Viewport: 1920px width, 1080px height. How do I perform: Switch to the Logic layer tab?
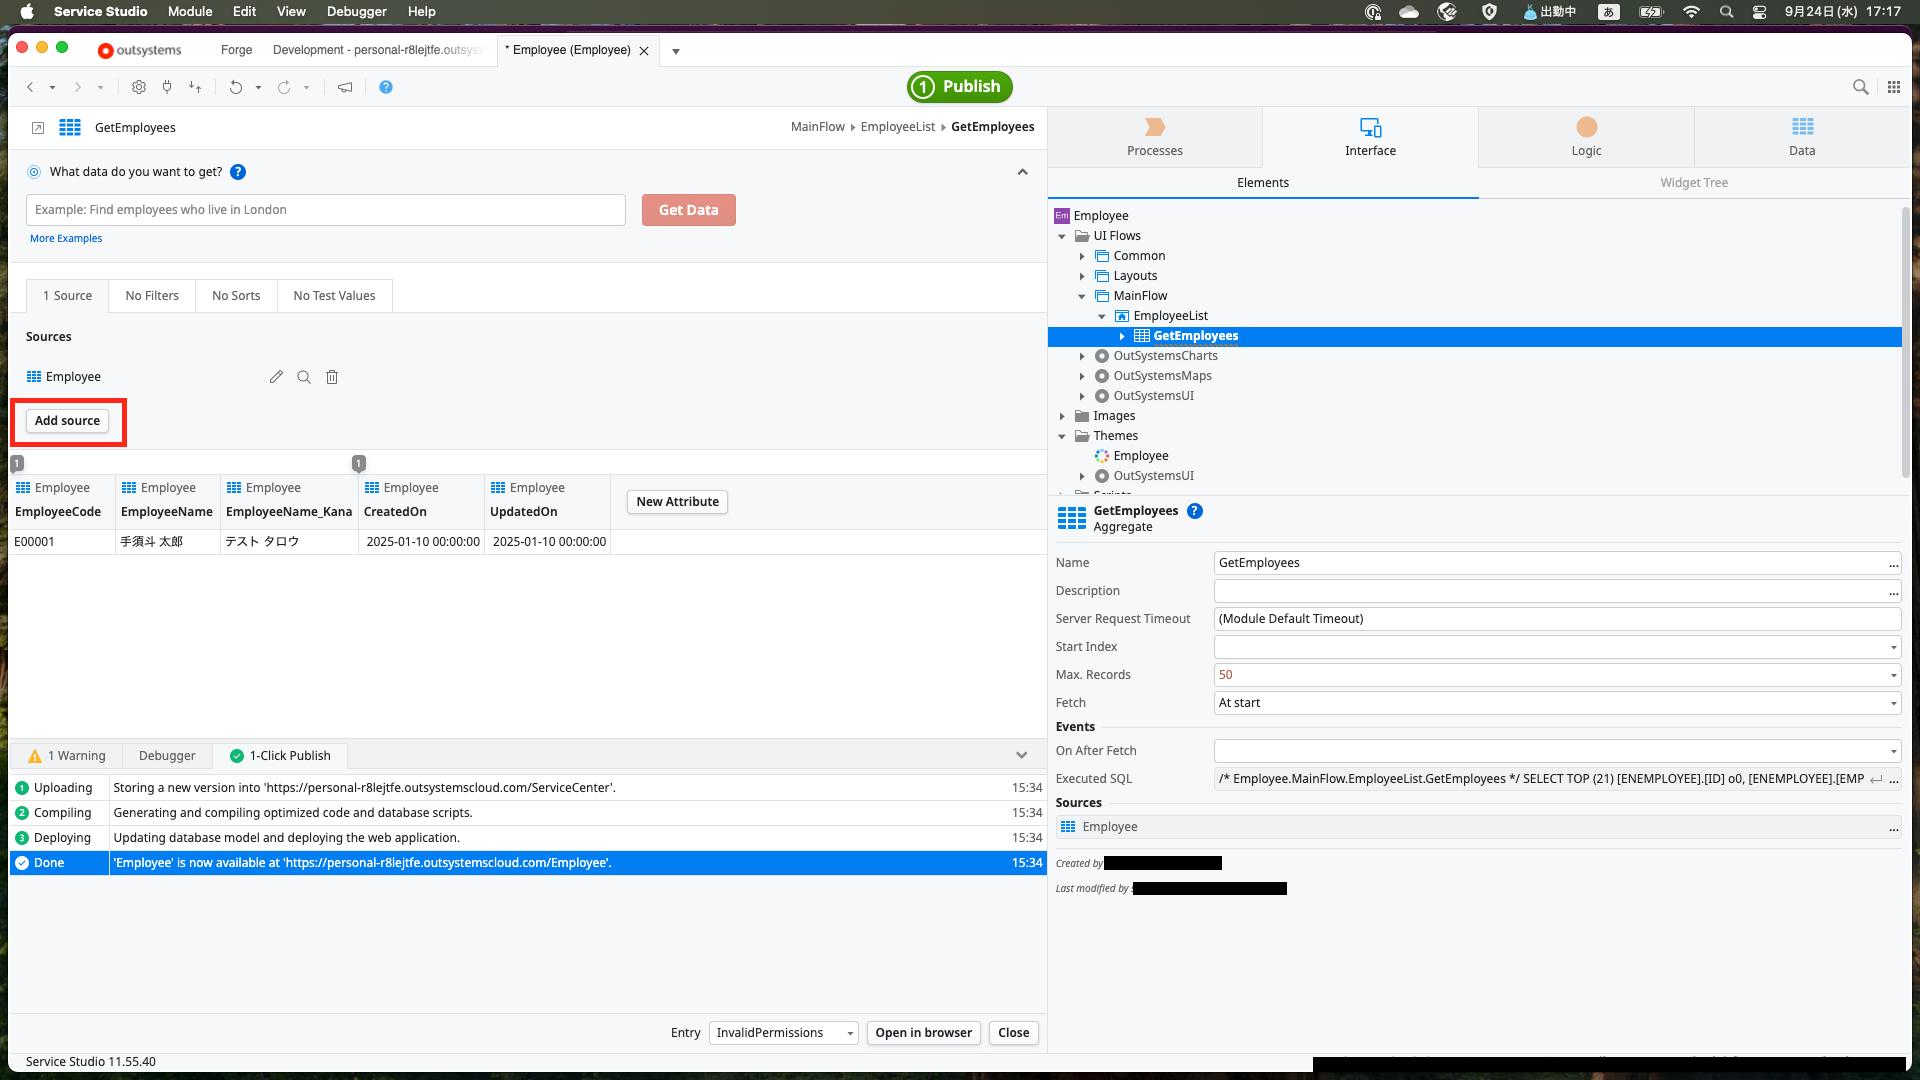[x=1586, y=137]
